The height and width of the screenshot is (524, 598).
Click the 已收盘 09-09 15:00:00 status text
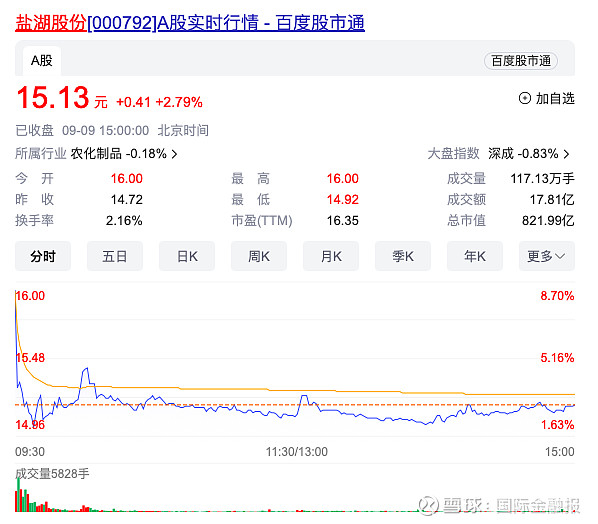point(82,130)
